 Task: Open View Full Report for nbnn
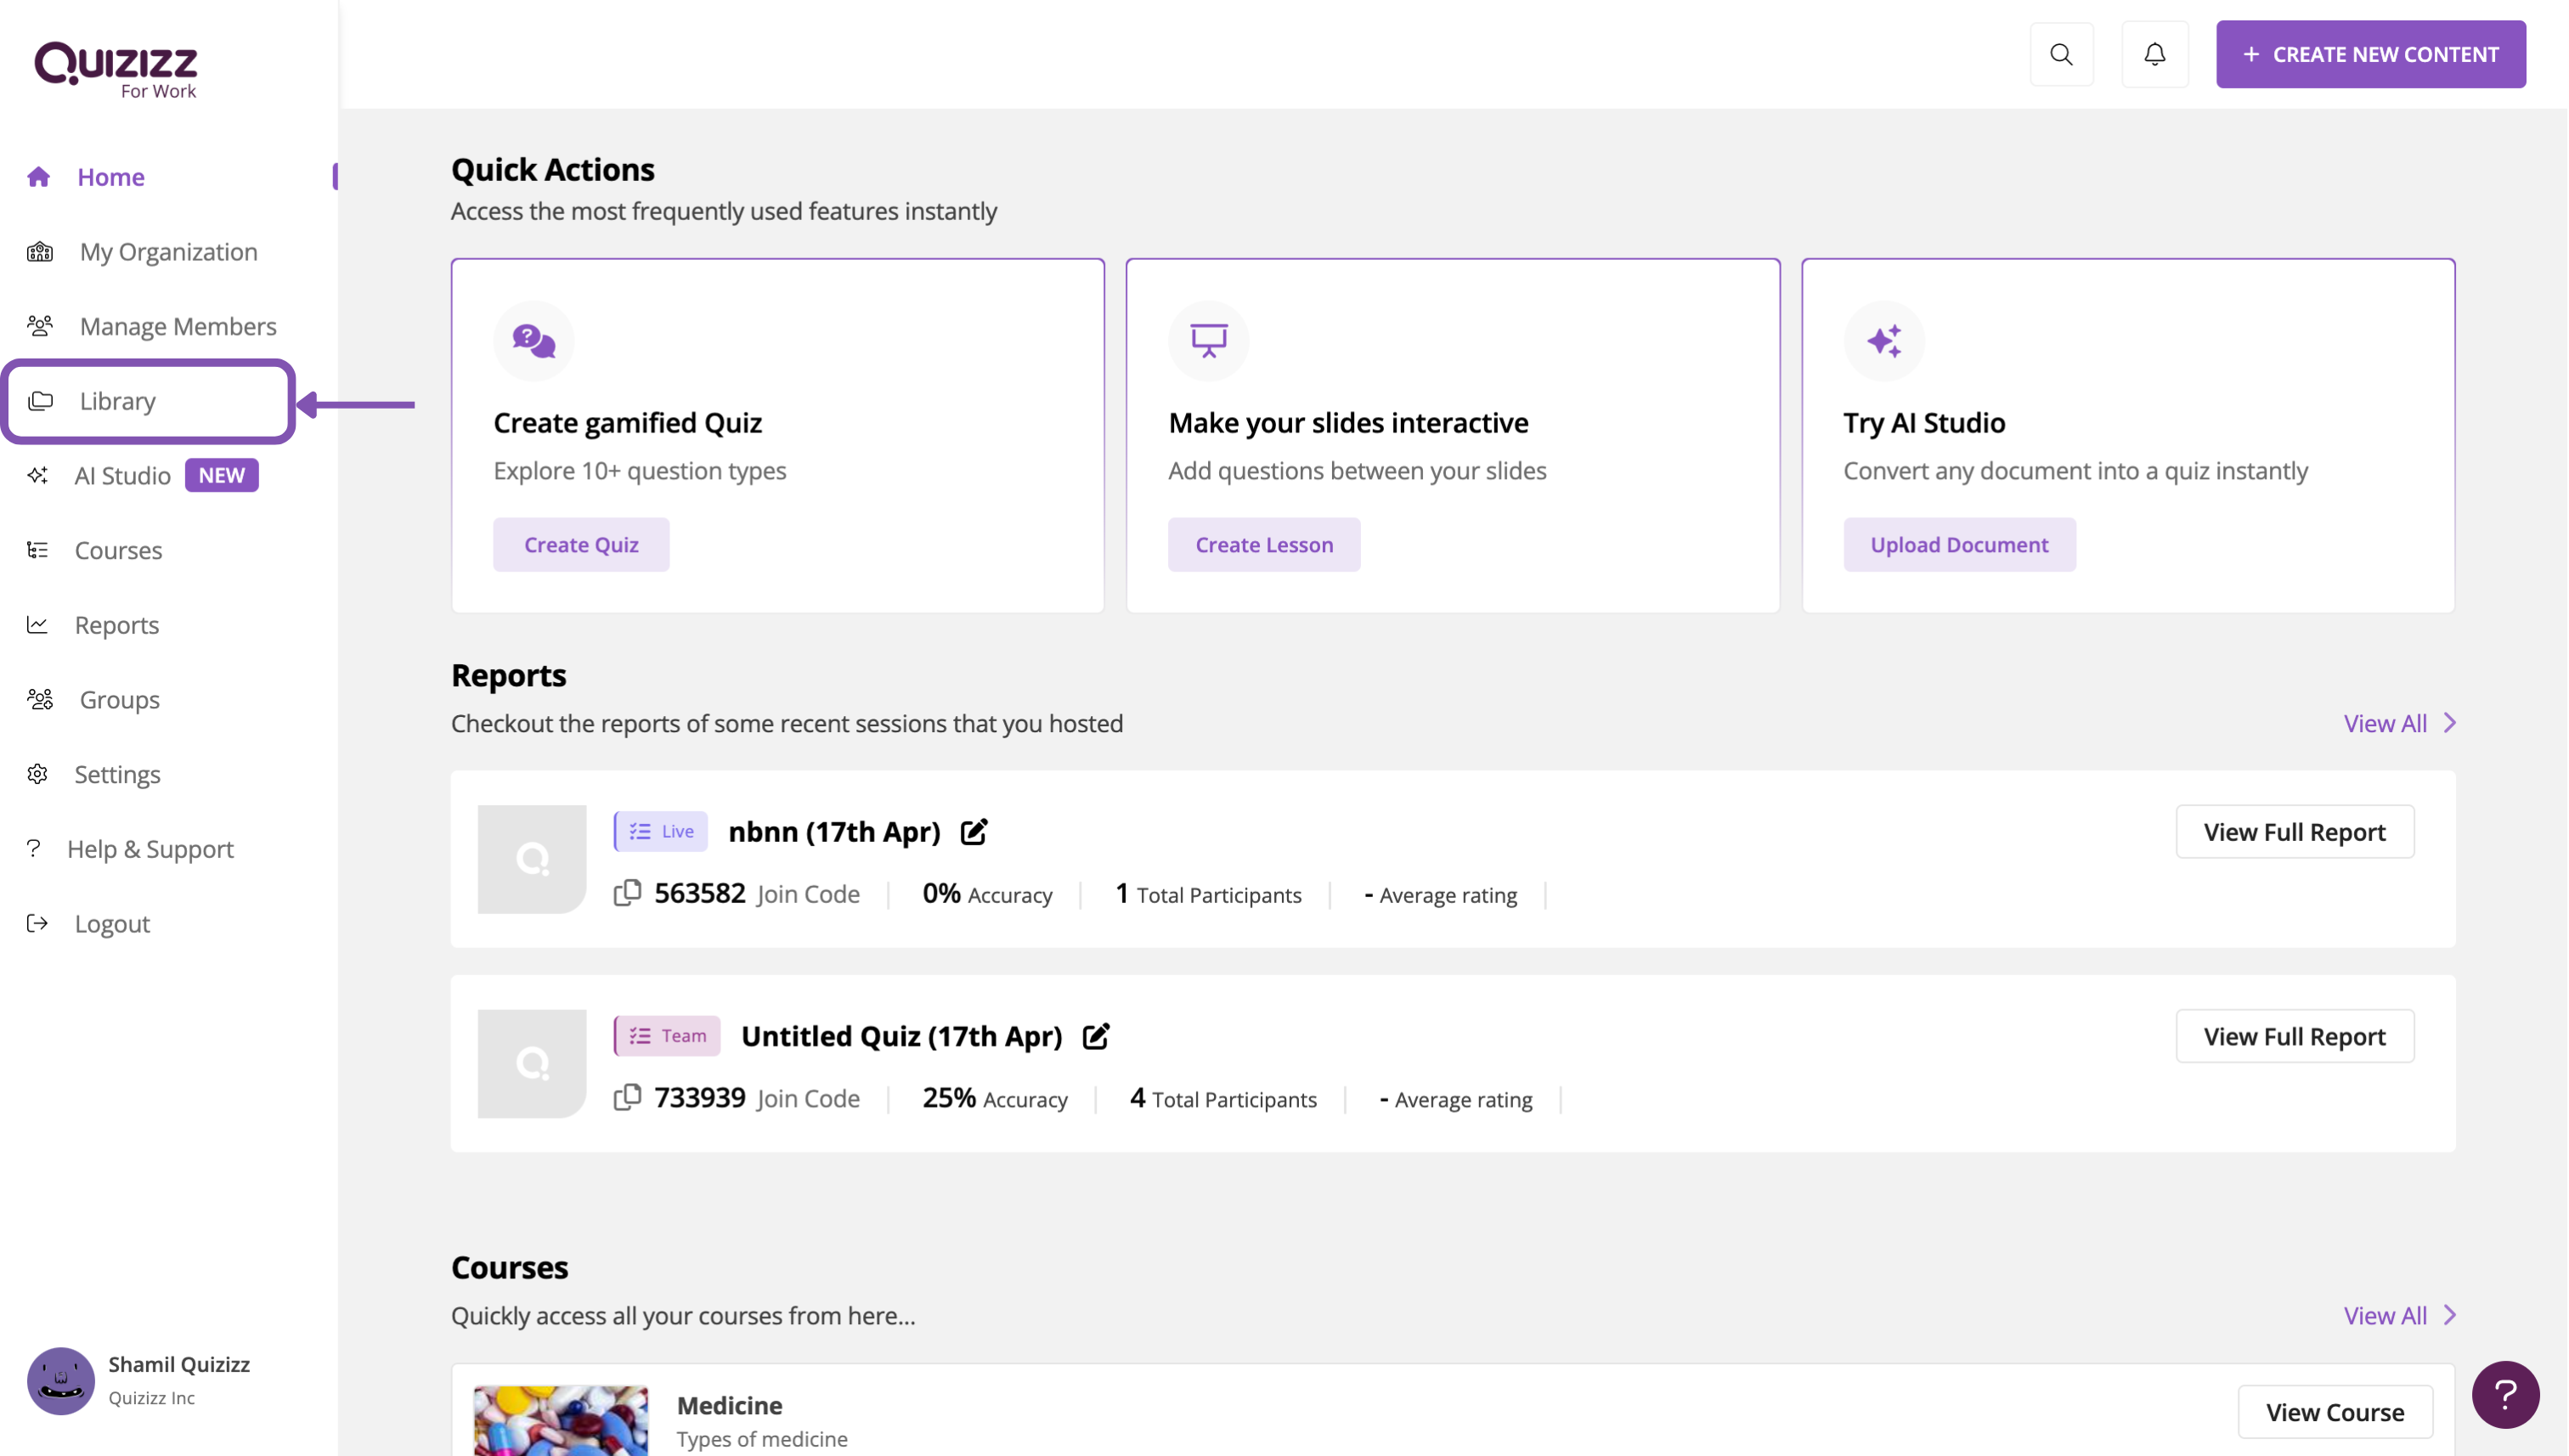2293,832
